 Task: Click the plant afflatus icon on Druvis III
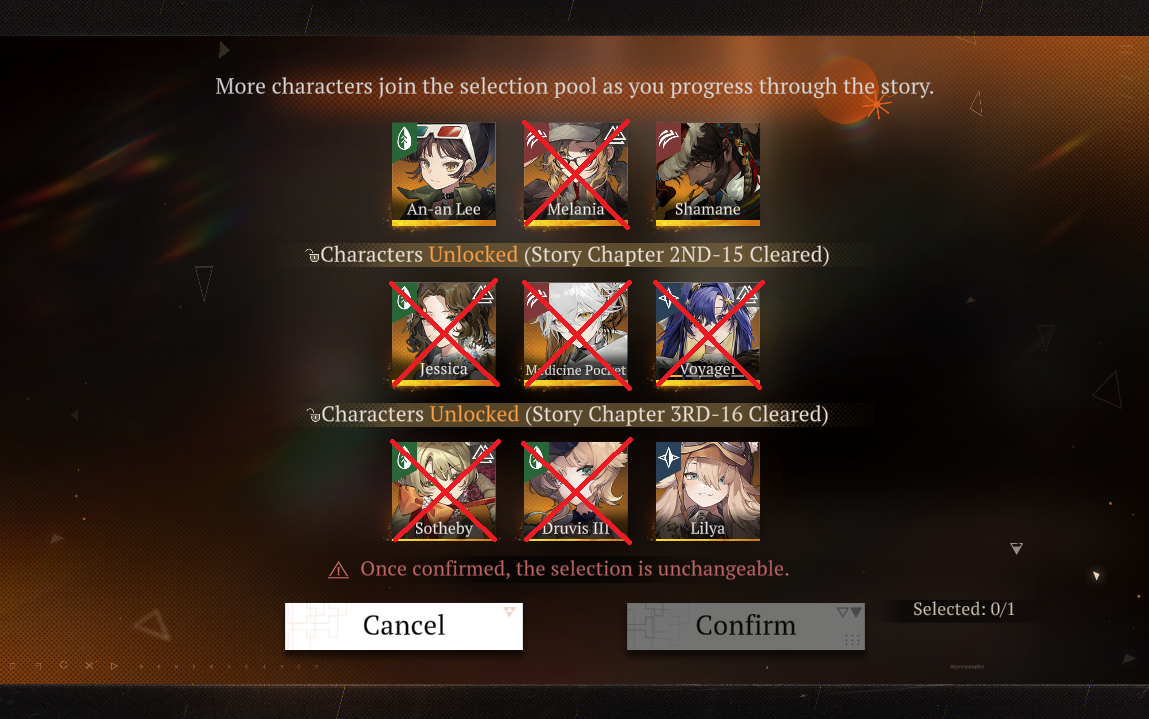536,458
